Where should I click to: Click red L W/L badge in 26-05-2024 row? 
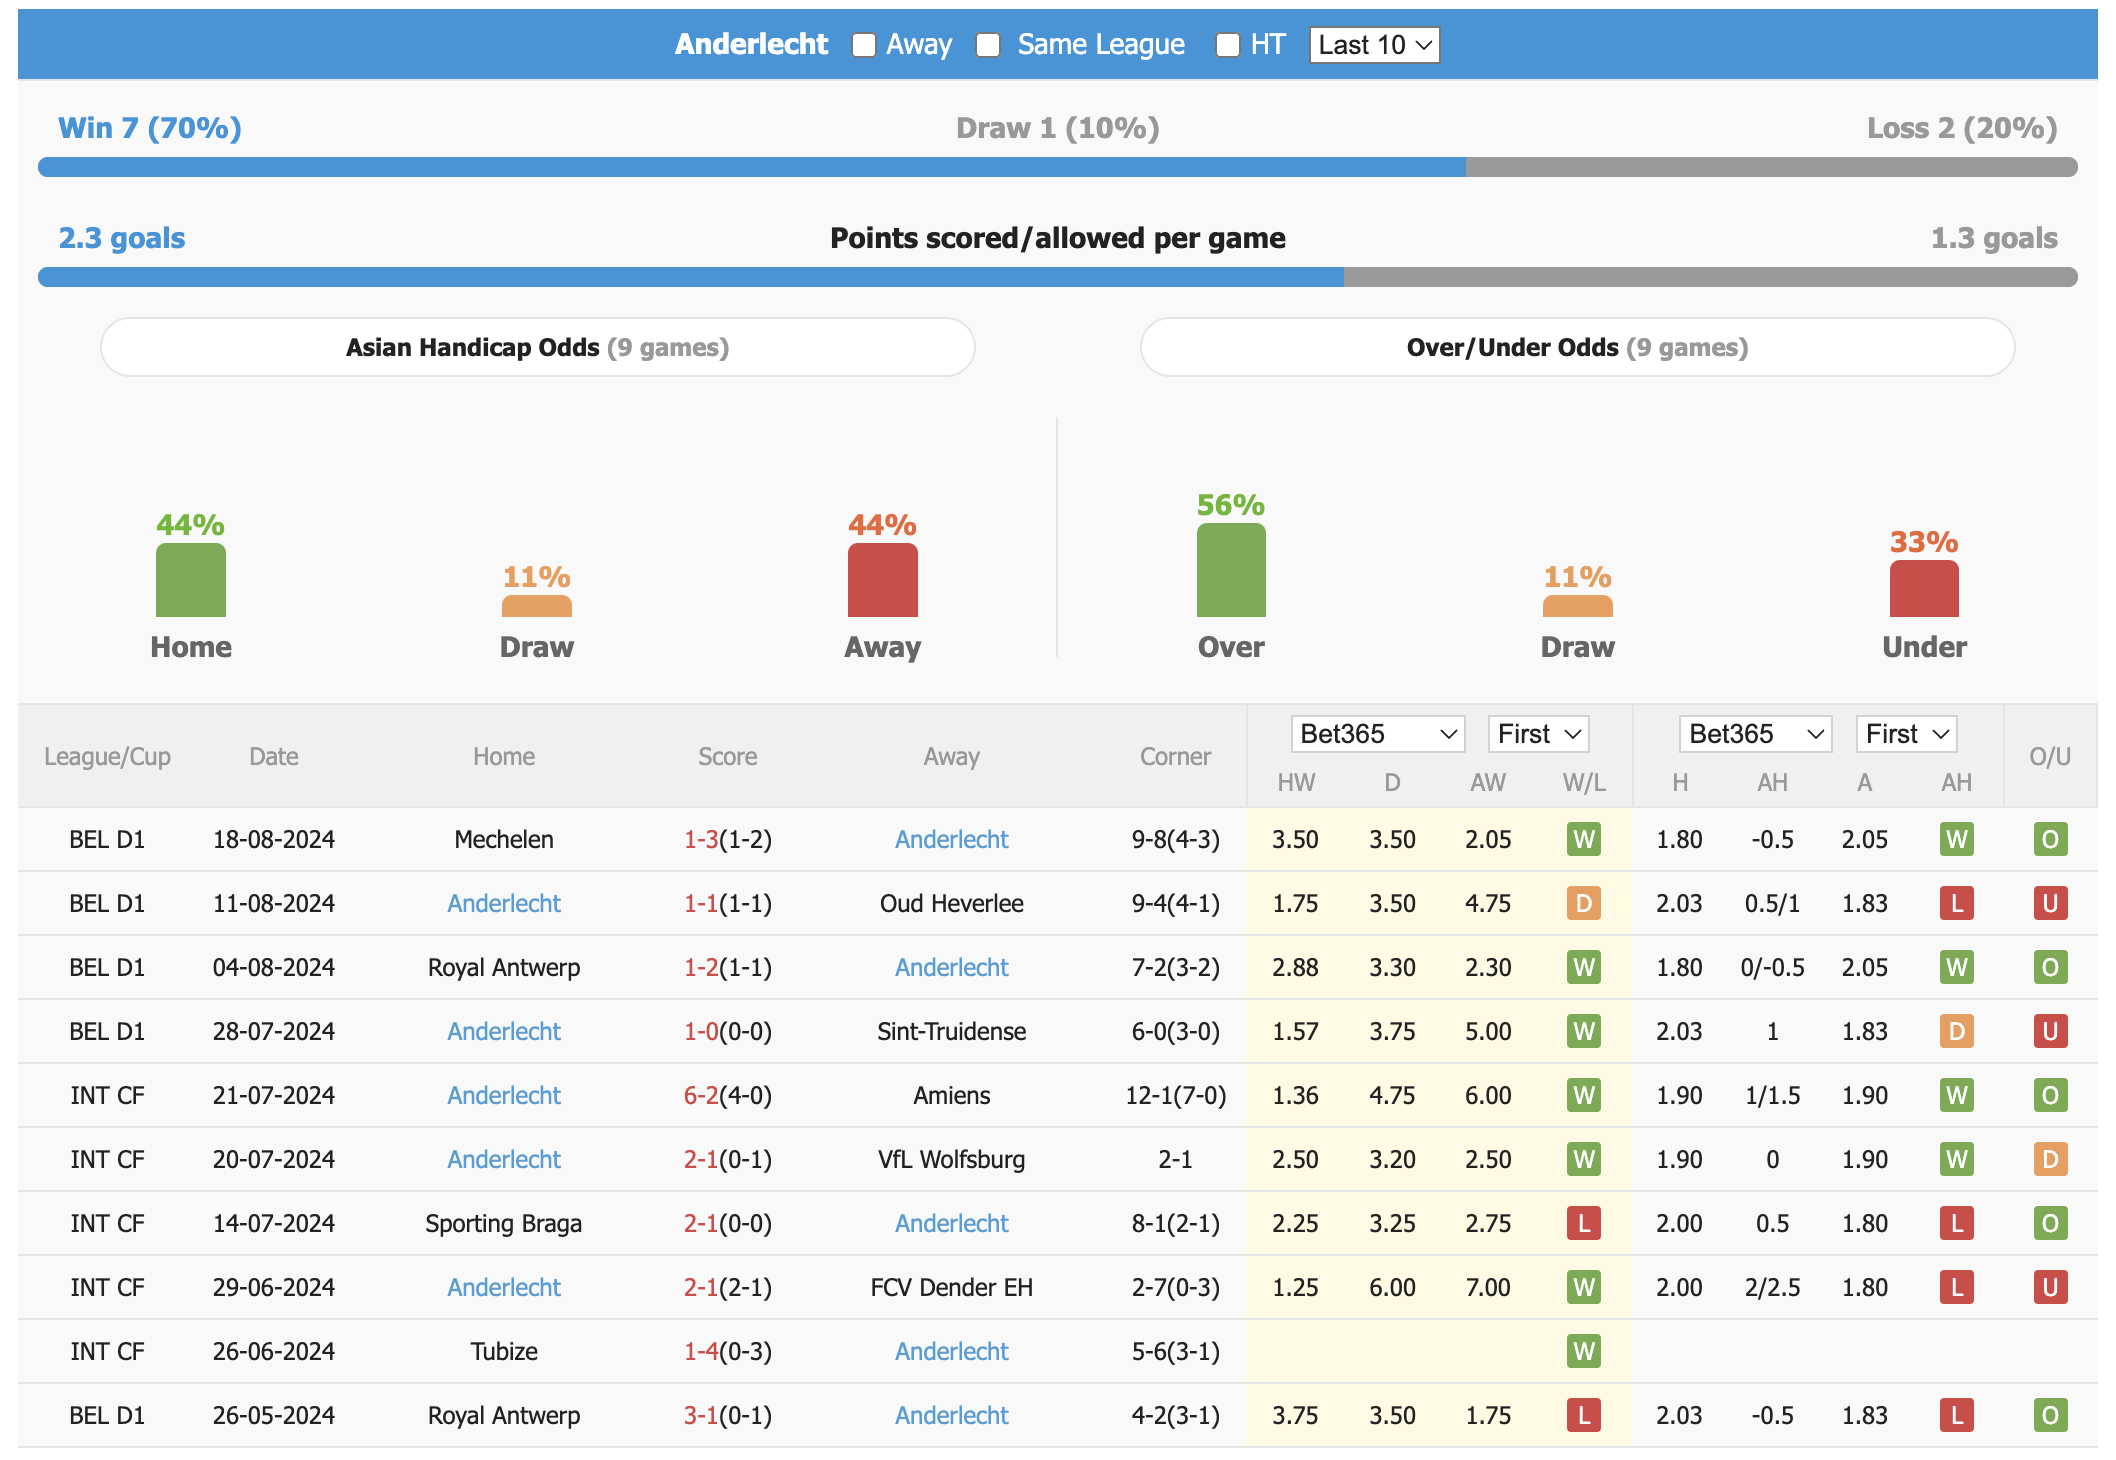tap(1584, 1415)
